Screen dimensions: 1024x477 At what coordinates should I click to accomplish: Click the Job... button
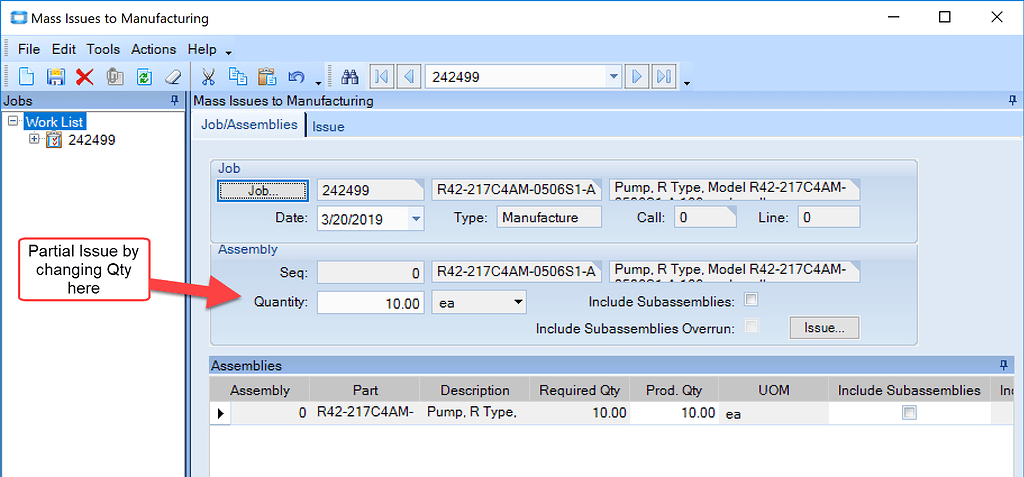263,190
